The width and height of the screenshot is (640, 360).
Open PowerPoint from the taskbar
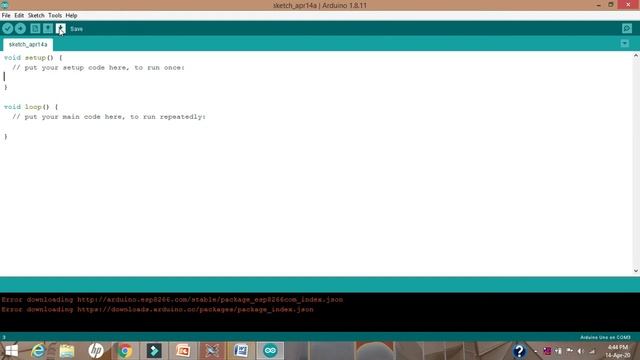[183, 351]
